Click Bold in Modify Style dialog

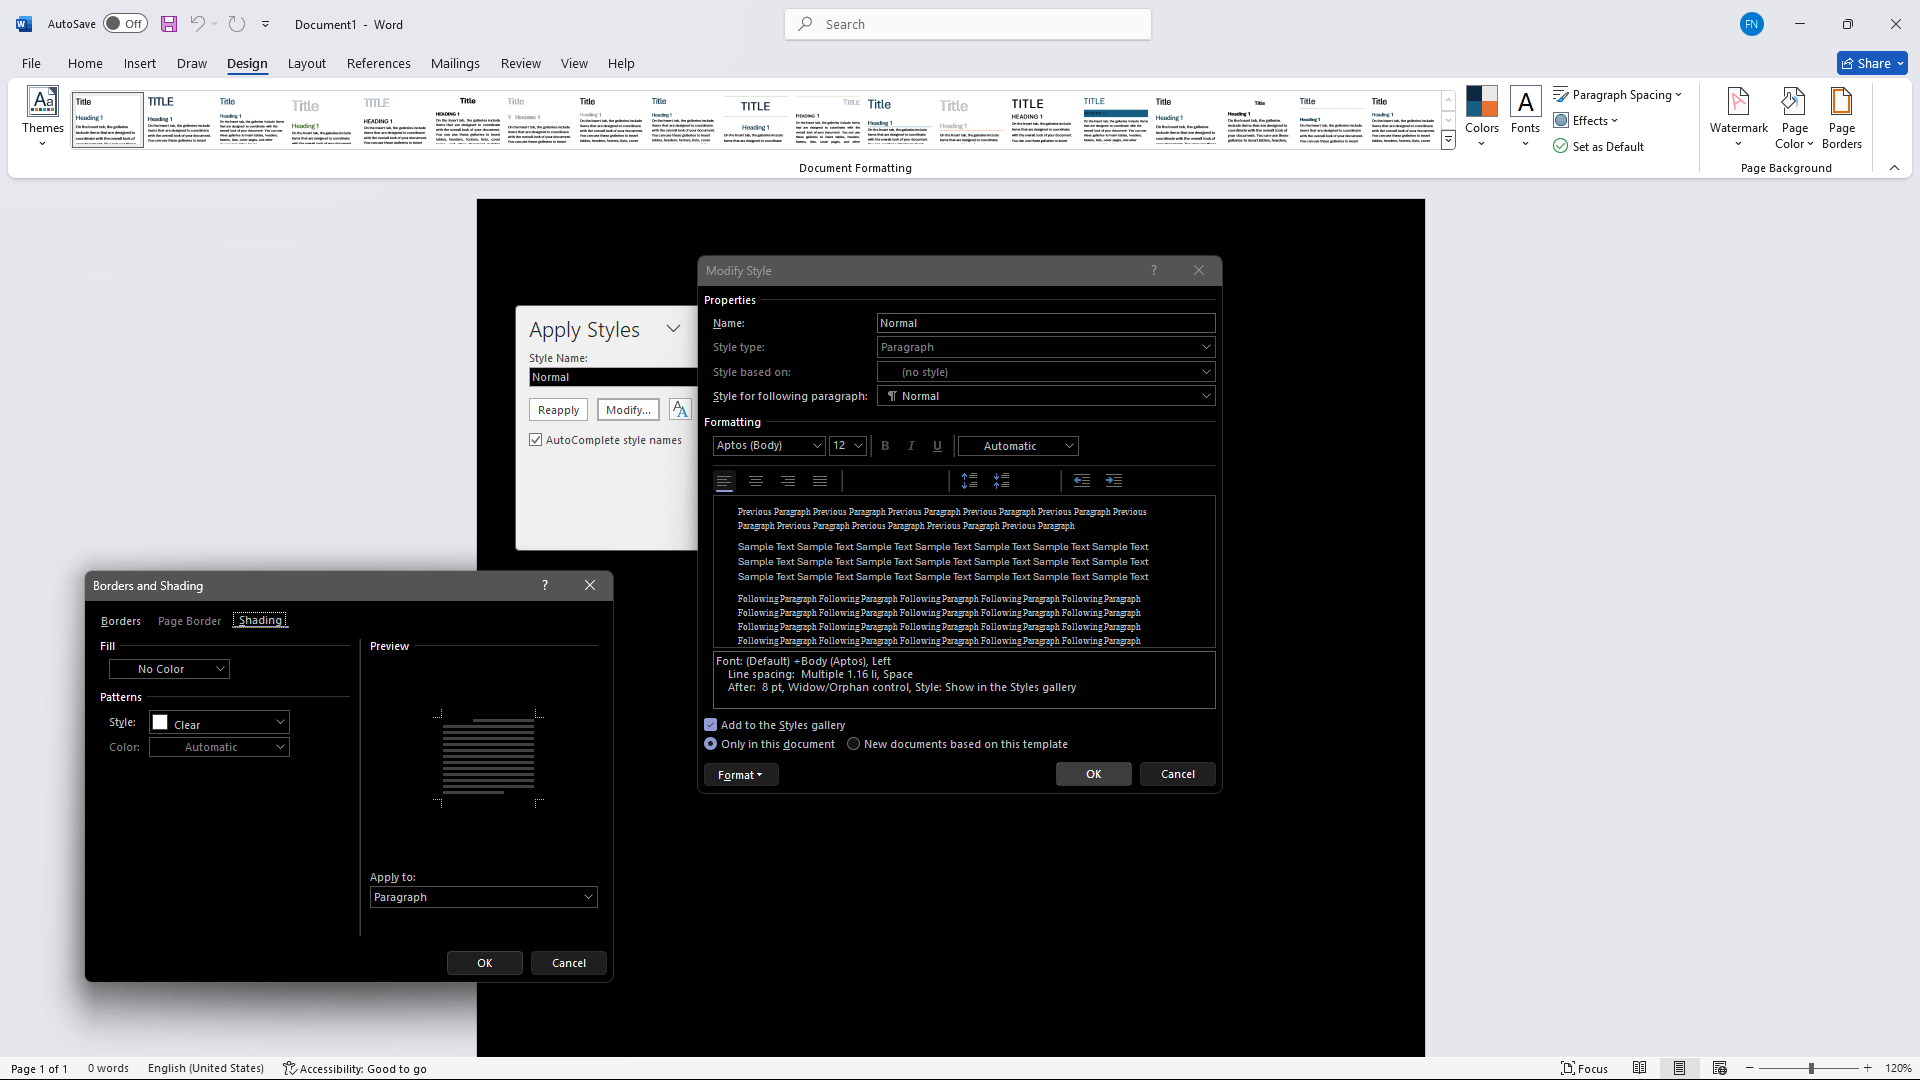point(885,446)
